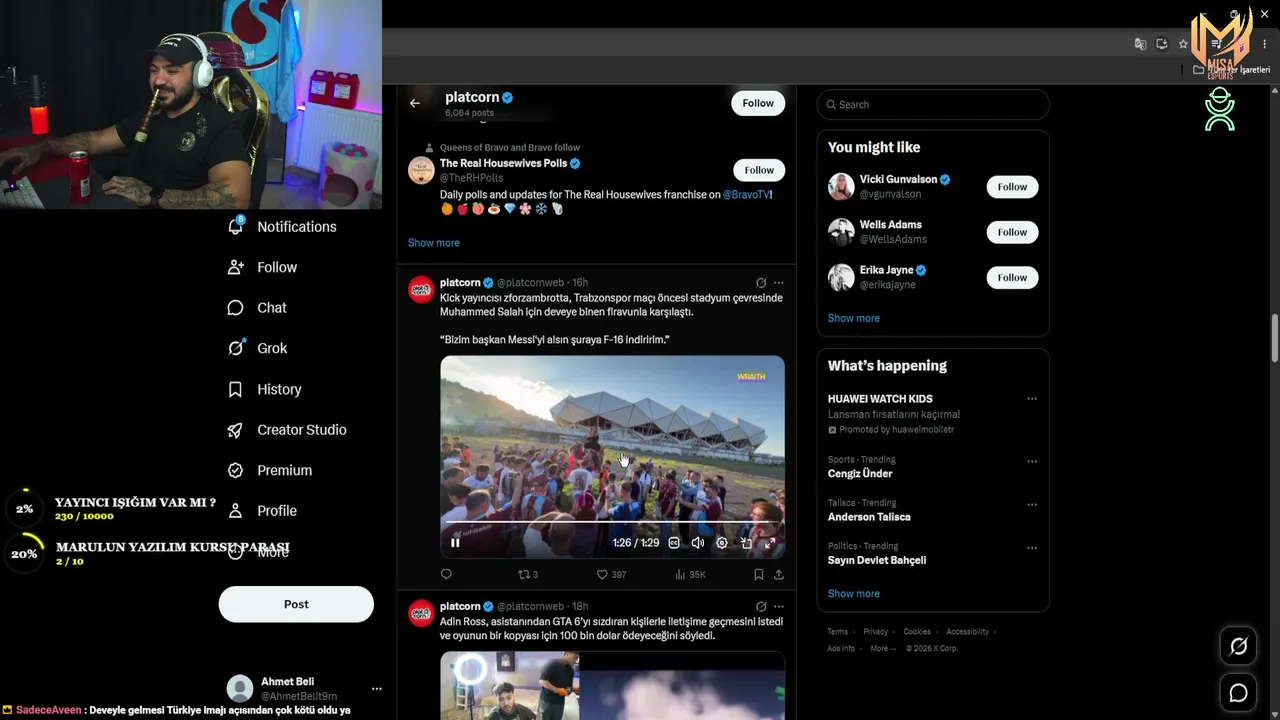
Task: Open the platcorn avatar on the 16h post
Action: pos(421,290)
